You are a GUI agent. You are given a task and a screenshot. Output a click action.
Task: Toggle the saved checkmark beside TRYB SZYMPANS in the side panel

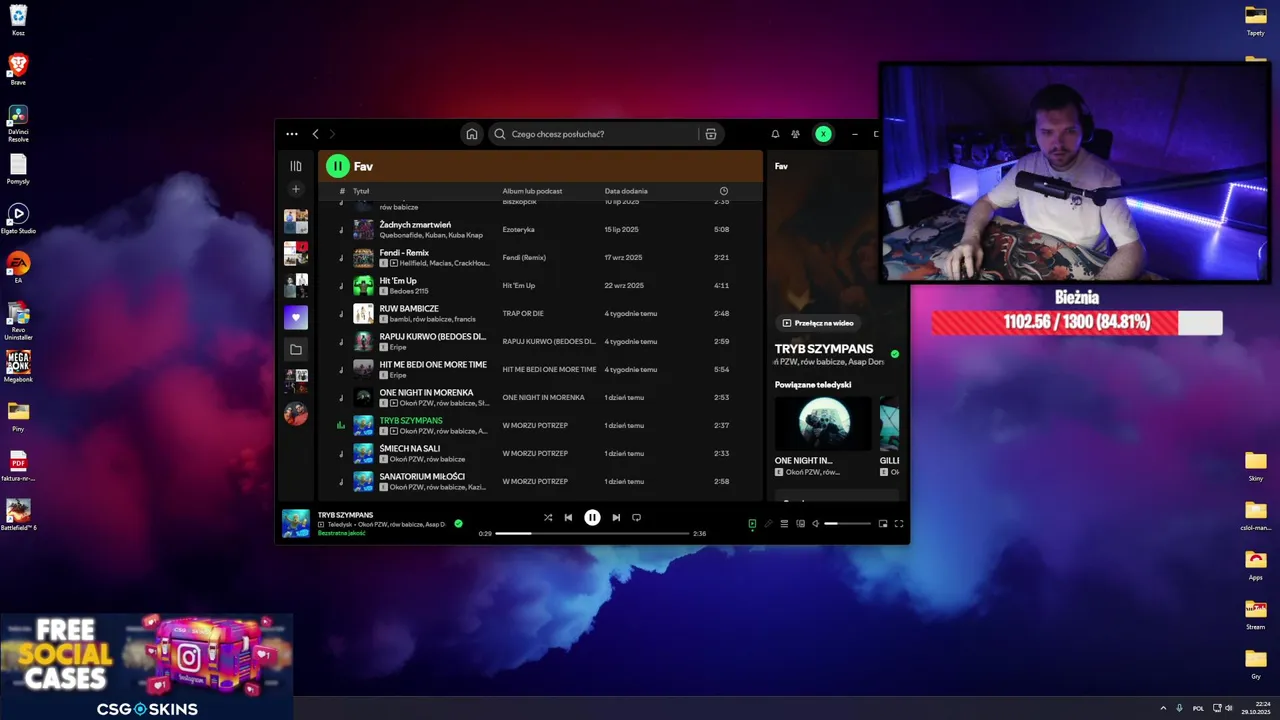point(895,354)
